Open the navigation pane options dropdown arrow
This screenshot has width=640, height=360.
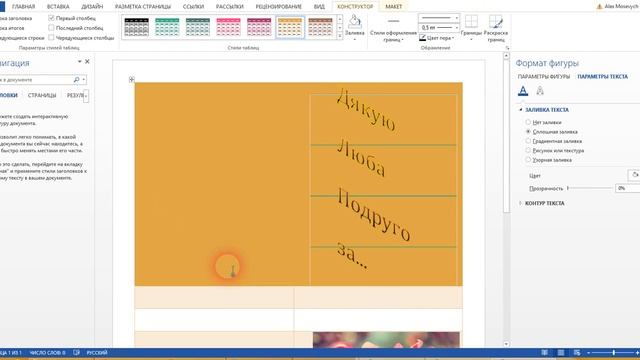point(80,62)
